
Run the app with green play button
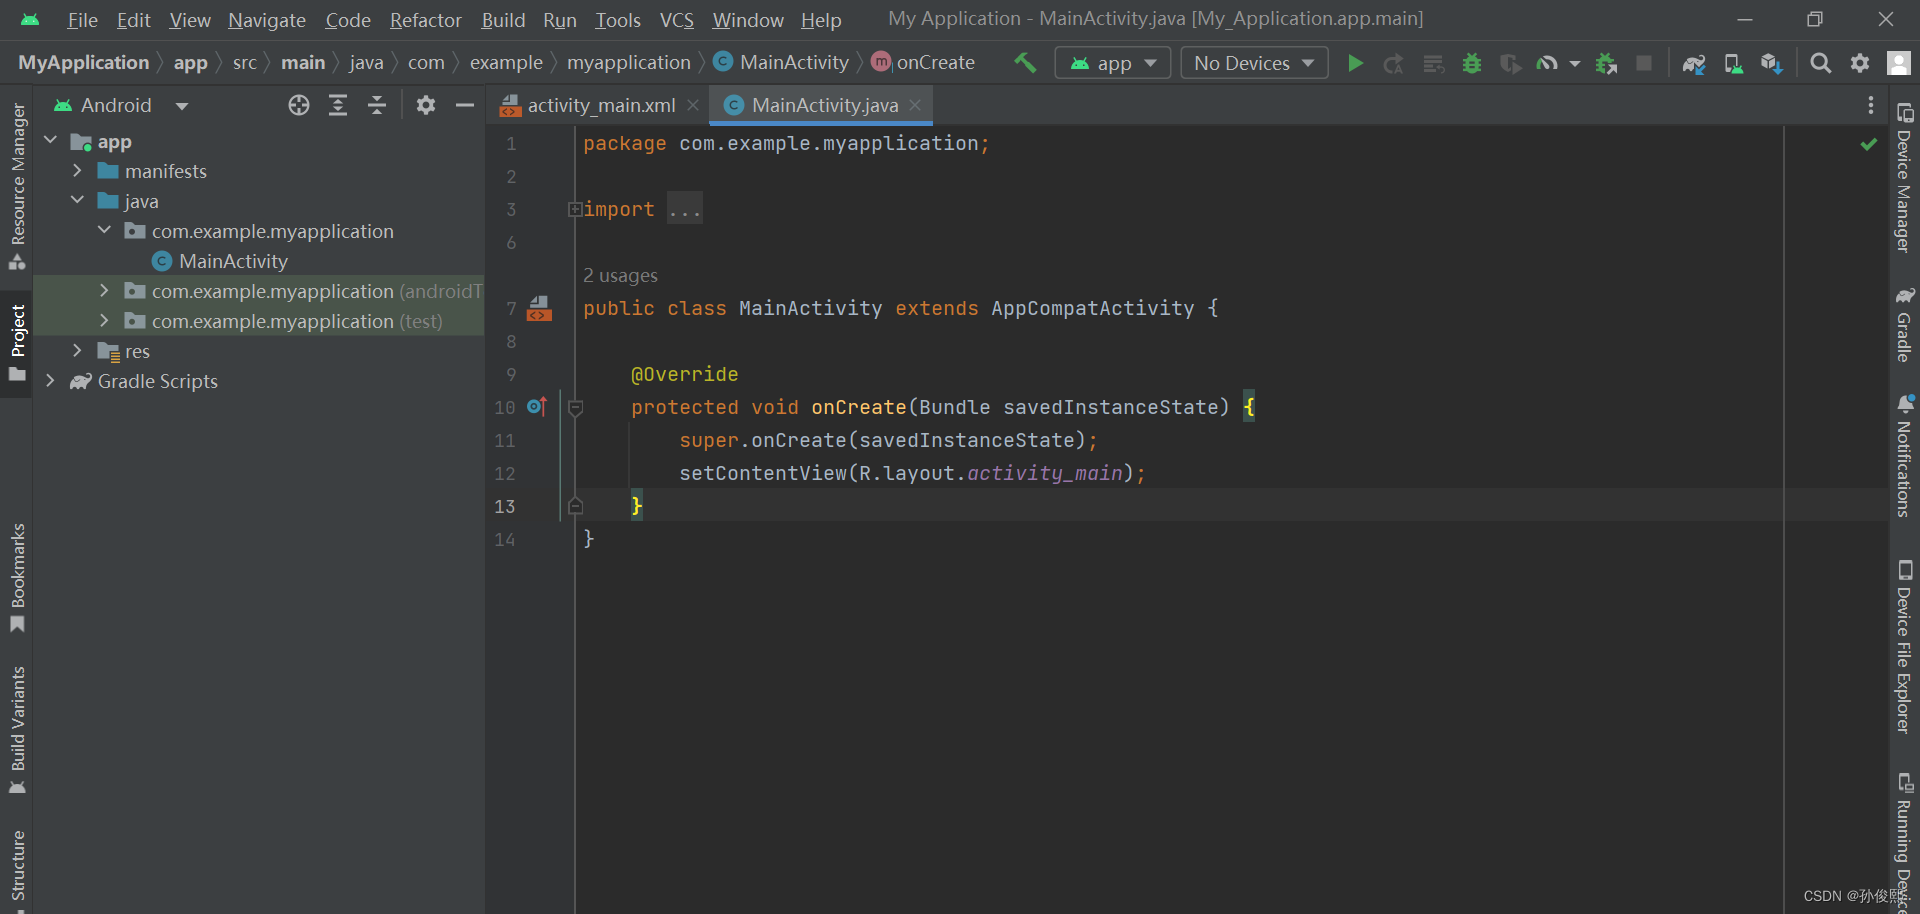[1355, 63]
